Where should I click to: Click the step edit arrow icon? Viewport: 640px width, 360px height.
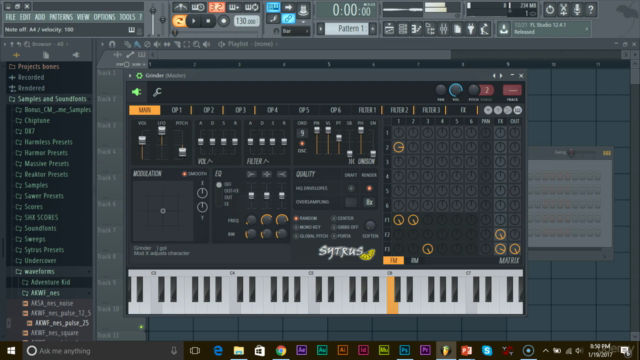coord(288,7)
